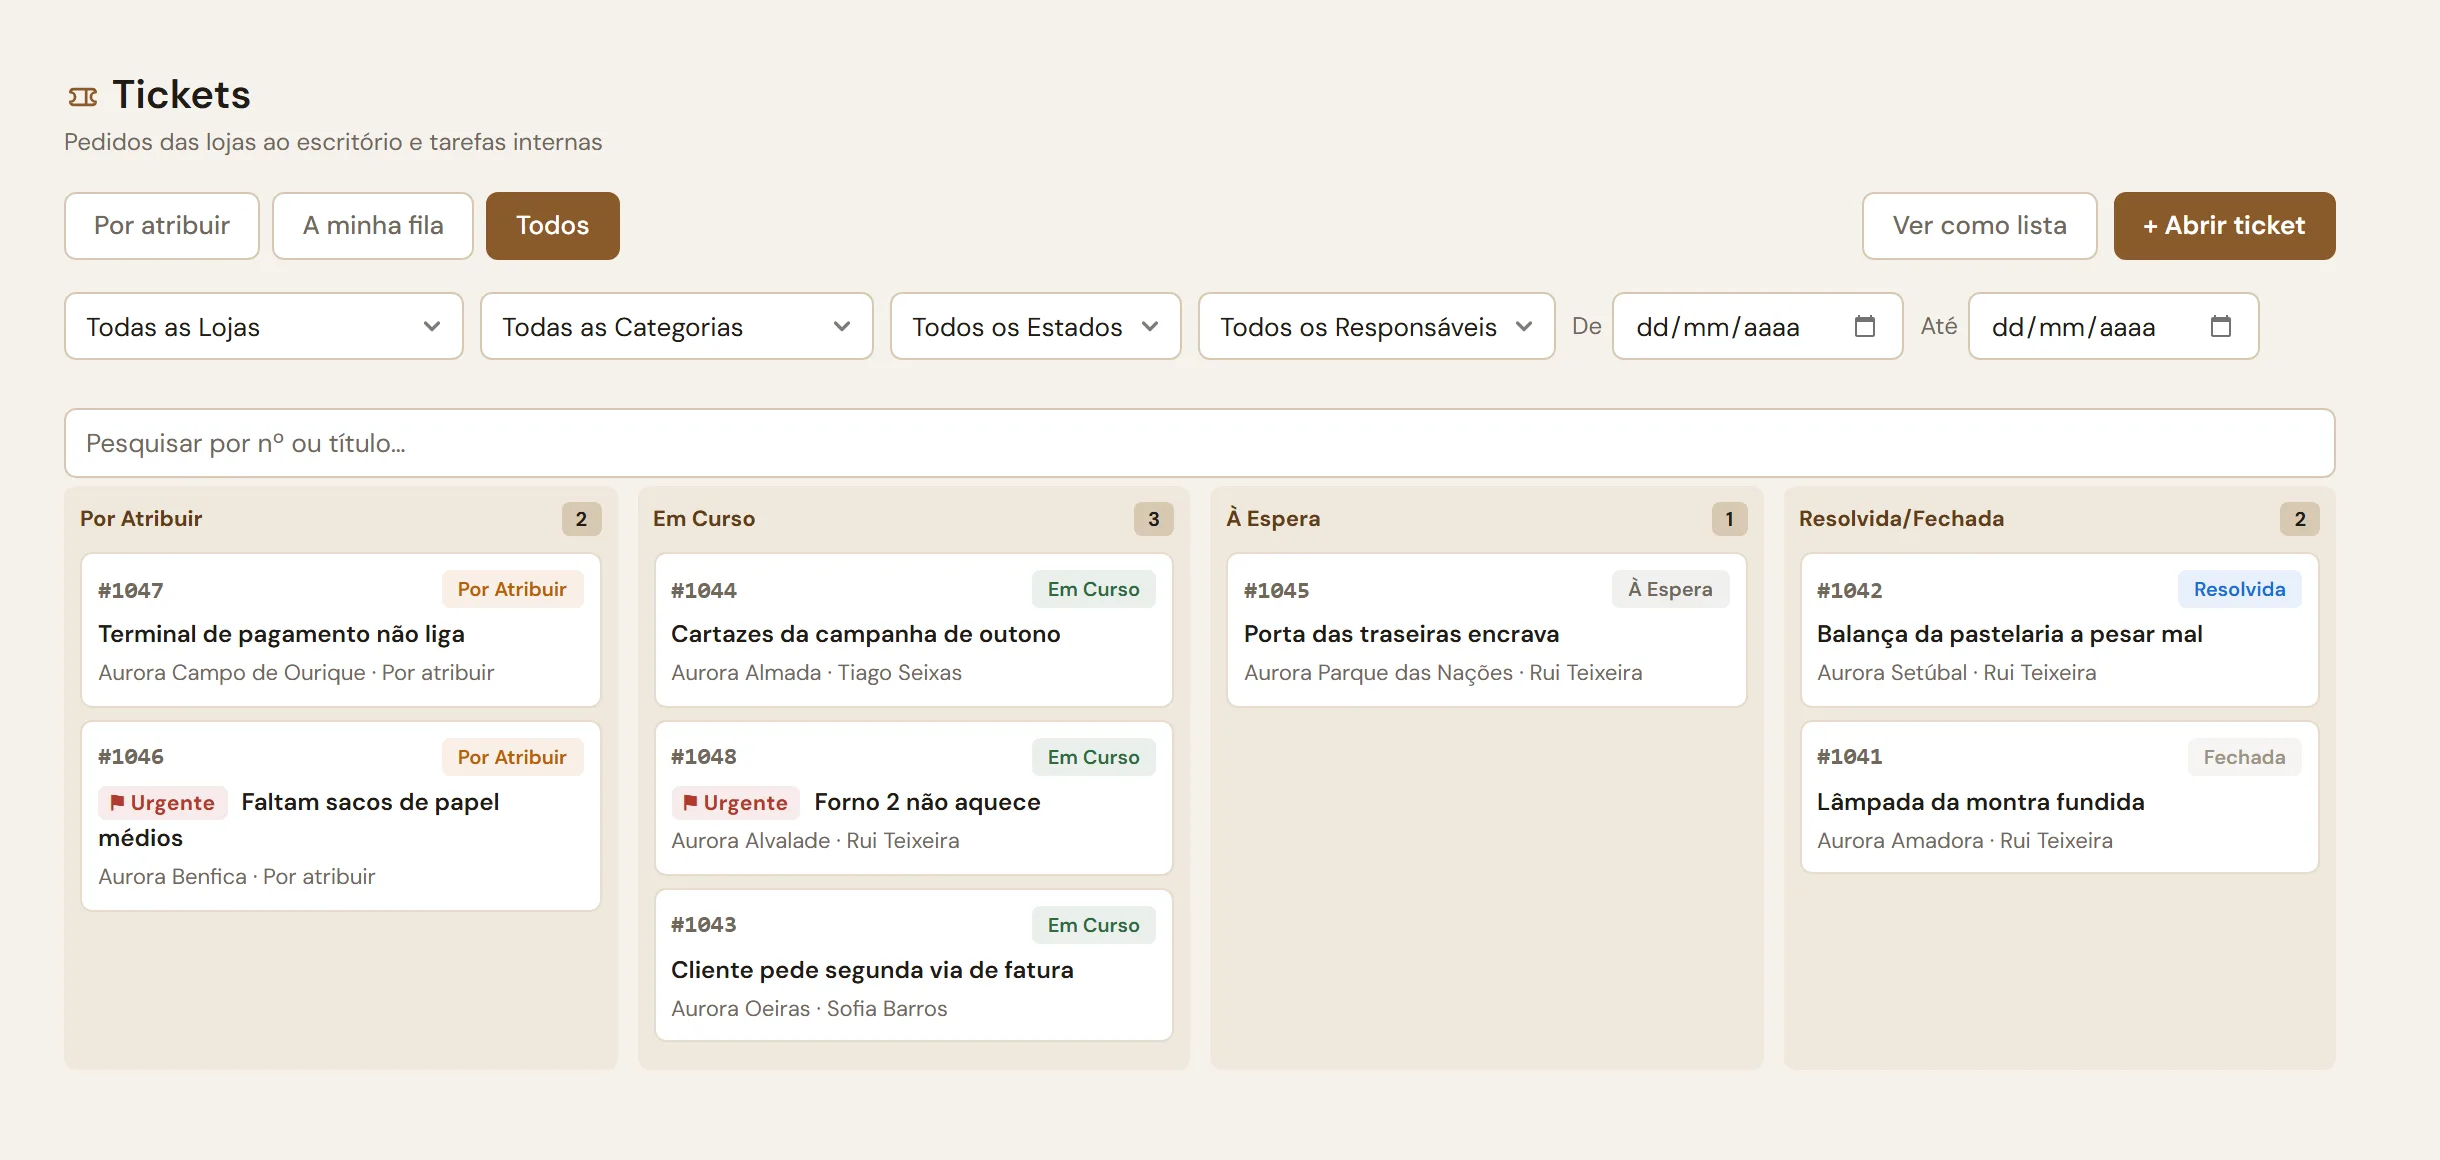Click Aurora Campo de Ourique · Por atribuir text
The height and width of the screenshot is (1160, 2440).
296,673
